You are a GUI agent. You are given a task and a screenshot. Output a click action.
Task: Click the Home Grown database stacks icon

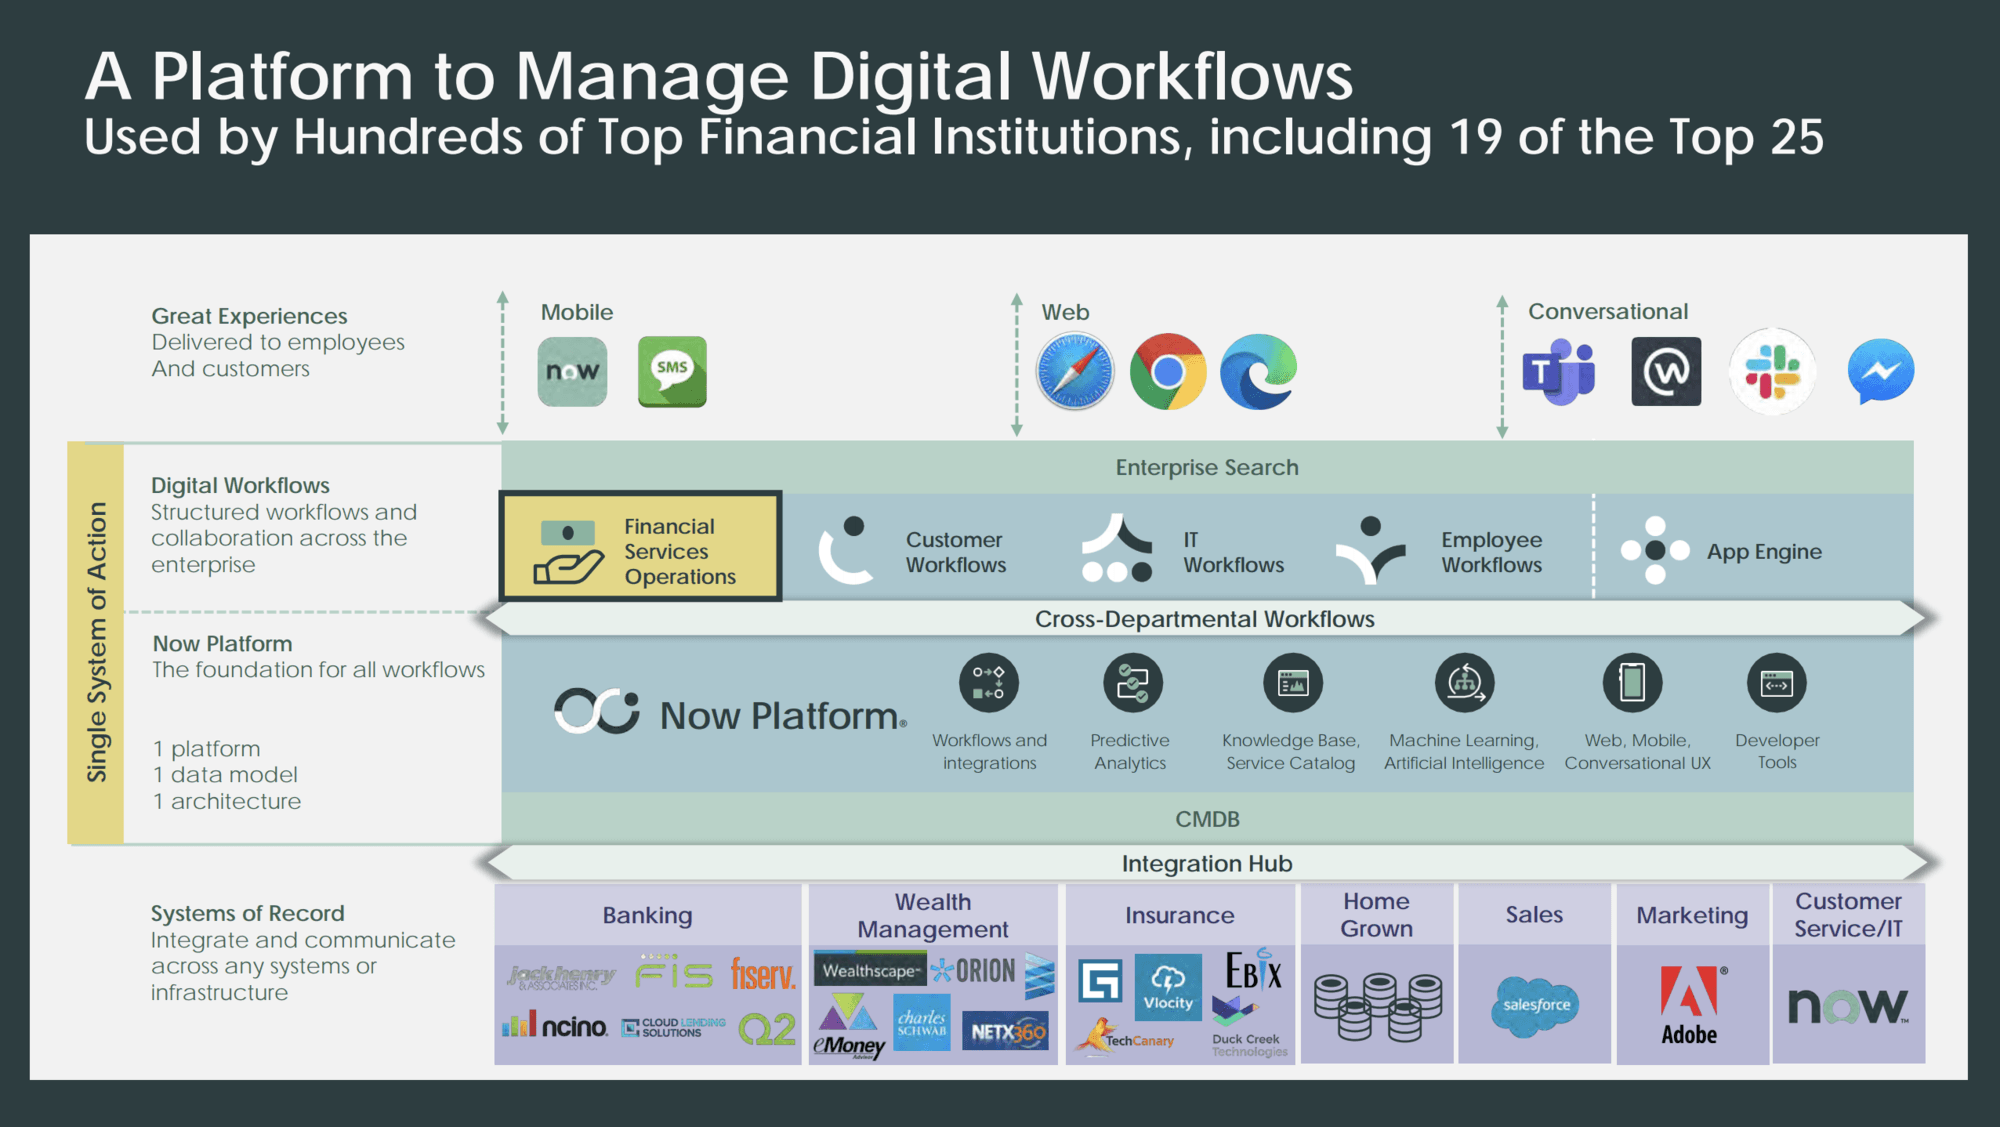click(x=1378, y=1007)
